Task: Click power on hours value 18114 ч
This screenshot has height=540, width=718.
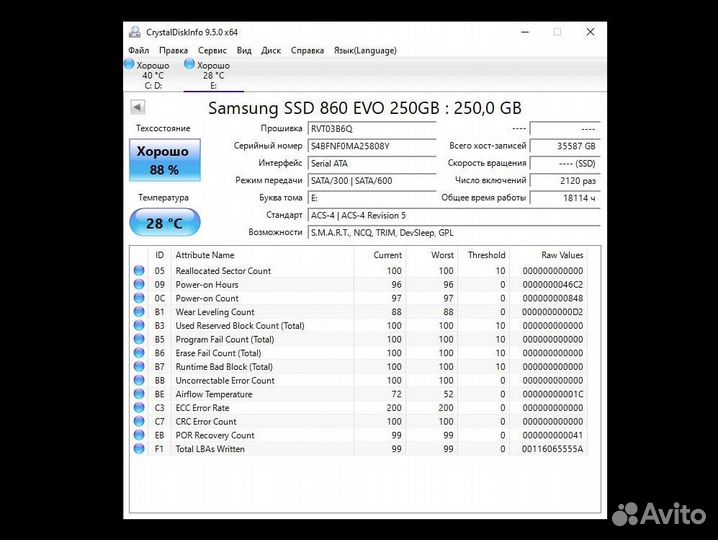Action: click(565, 198)
